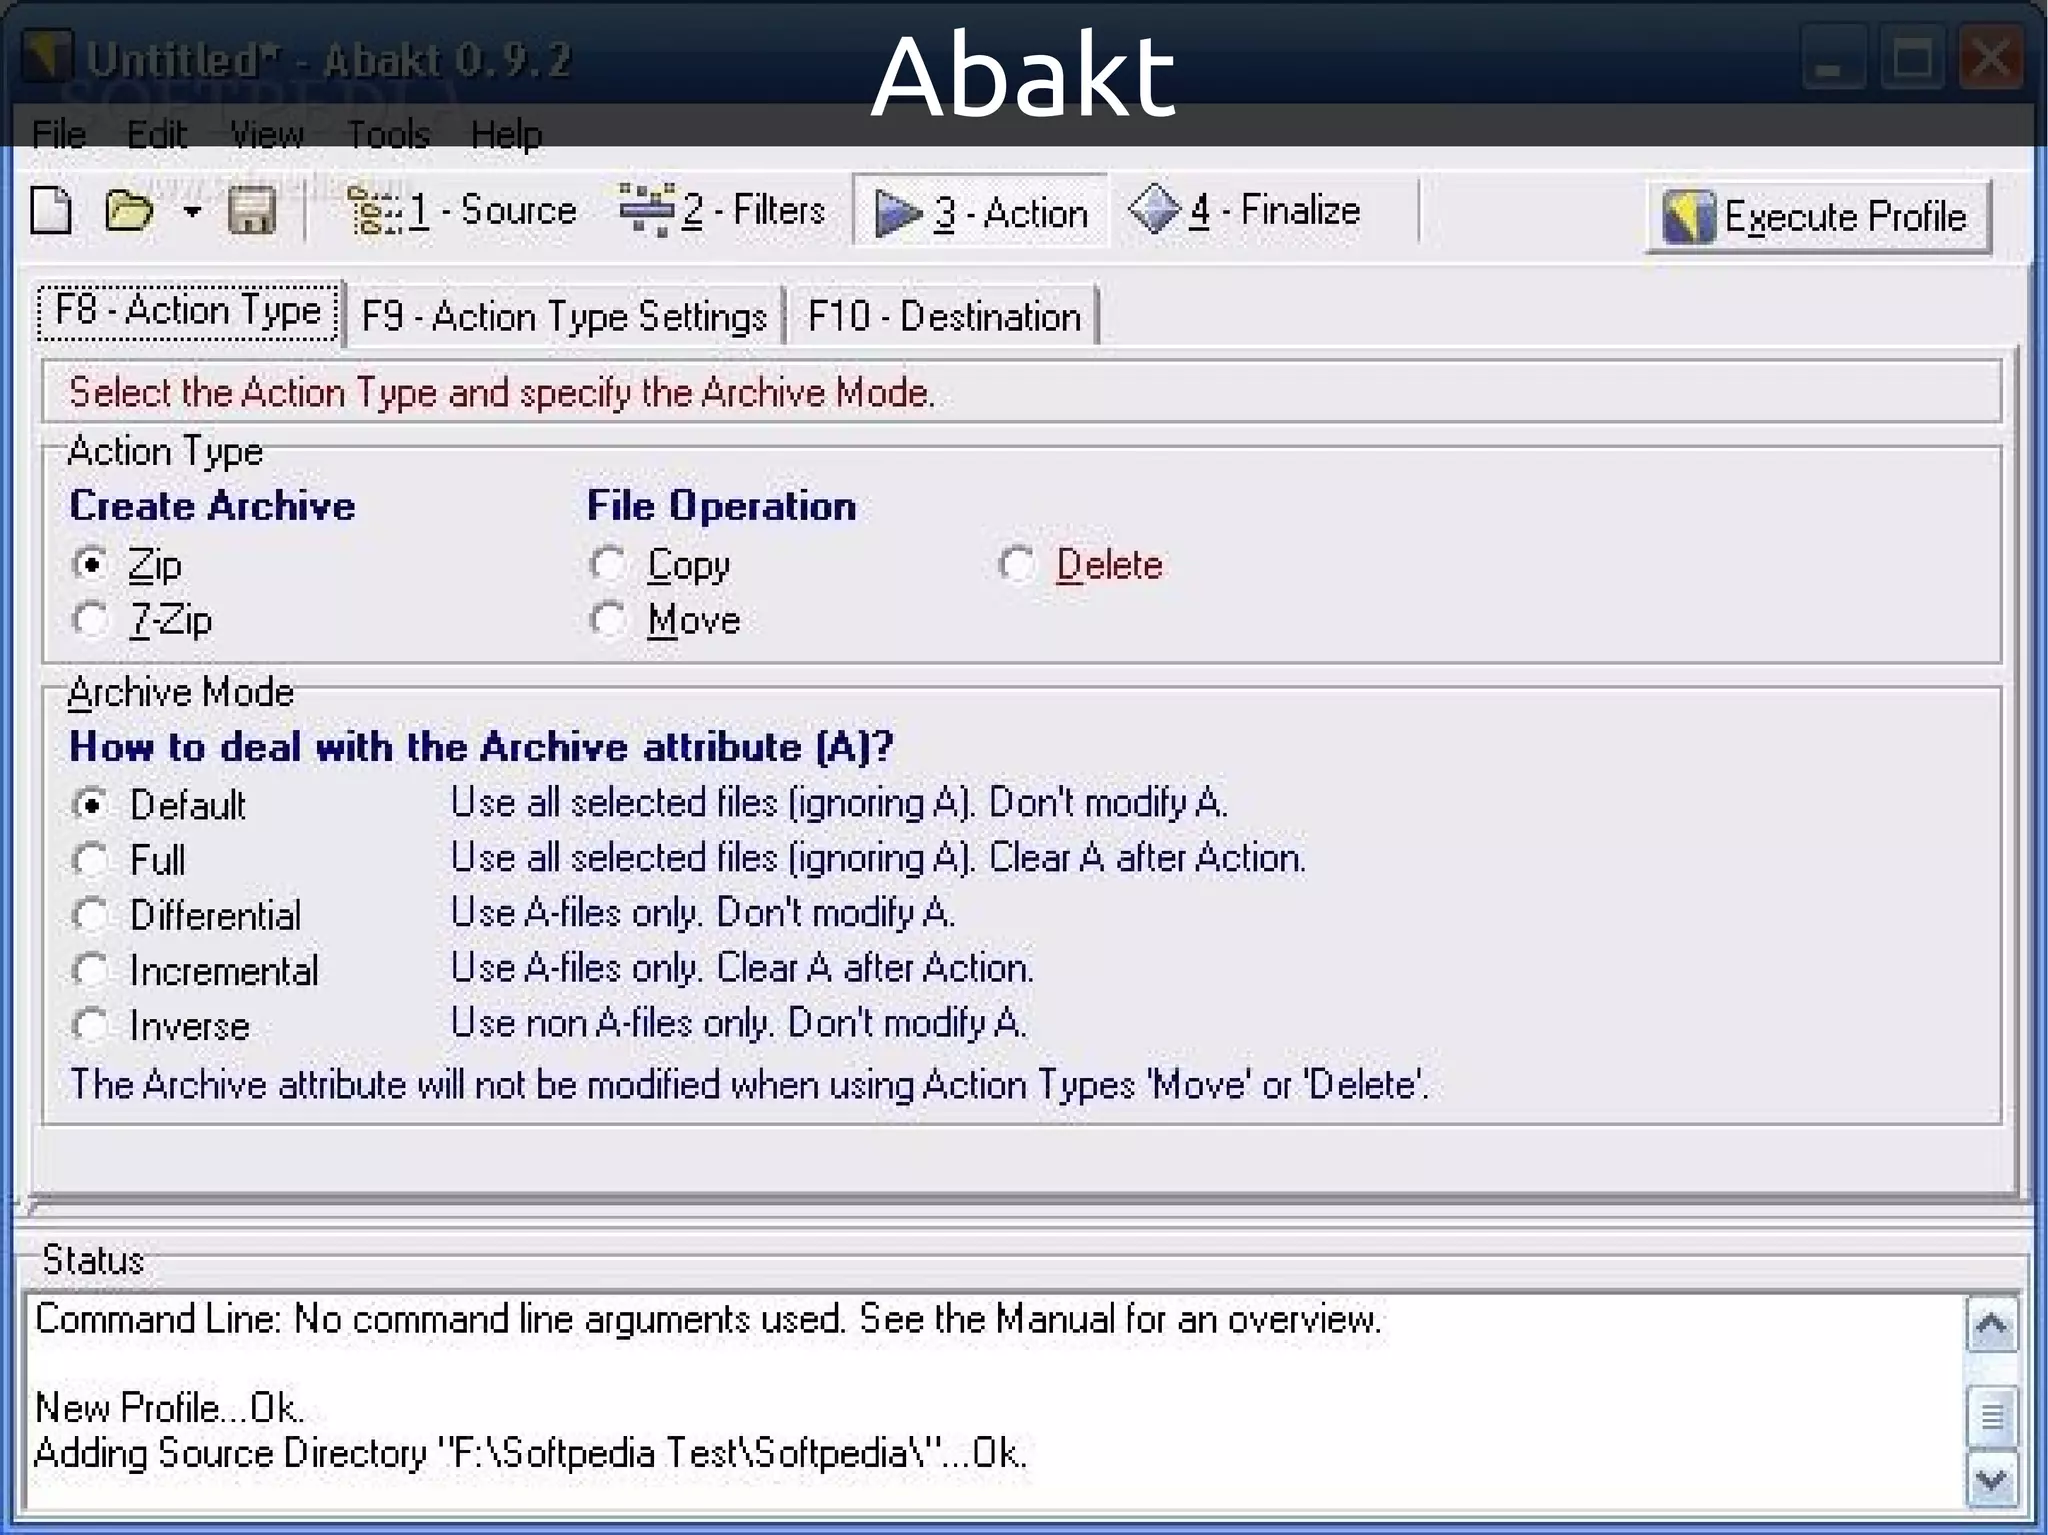Select Inverse archive mode
The height and width of the screenshot is (1535, 2048).
pyautogui.click(x=91, y=1024)
